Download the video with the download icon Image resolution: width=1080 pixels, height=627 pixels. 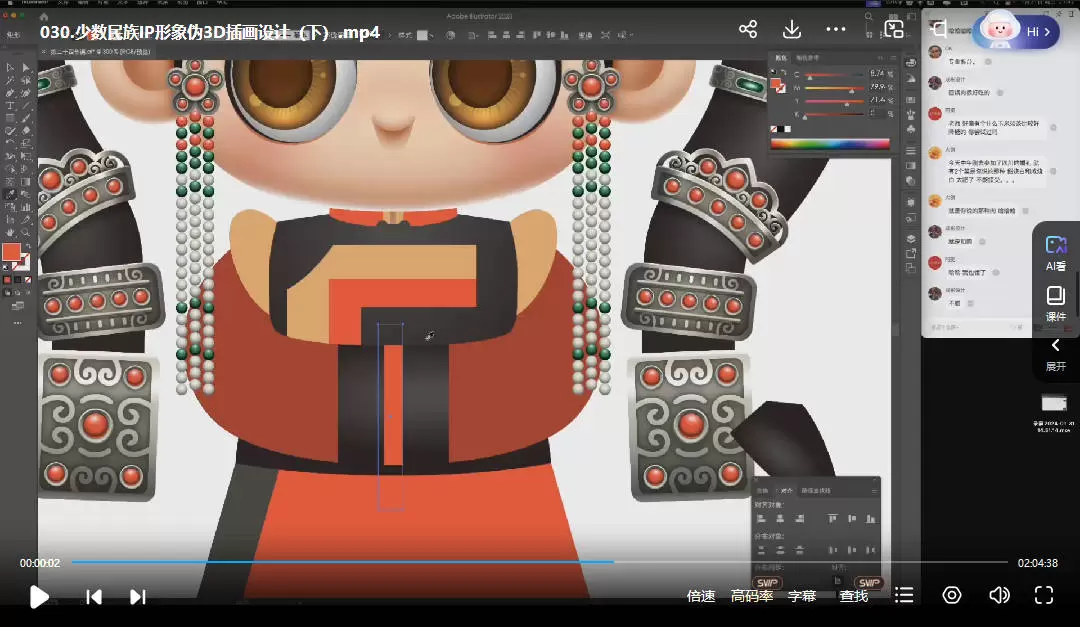(792, 29)
